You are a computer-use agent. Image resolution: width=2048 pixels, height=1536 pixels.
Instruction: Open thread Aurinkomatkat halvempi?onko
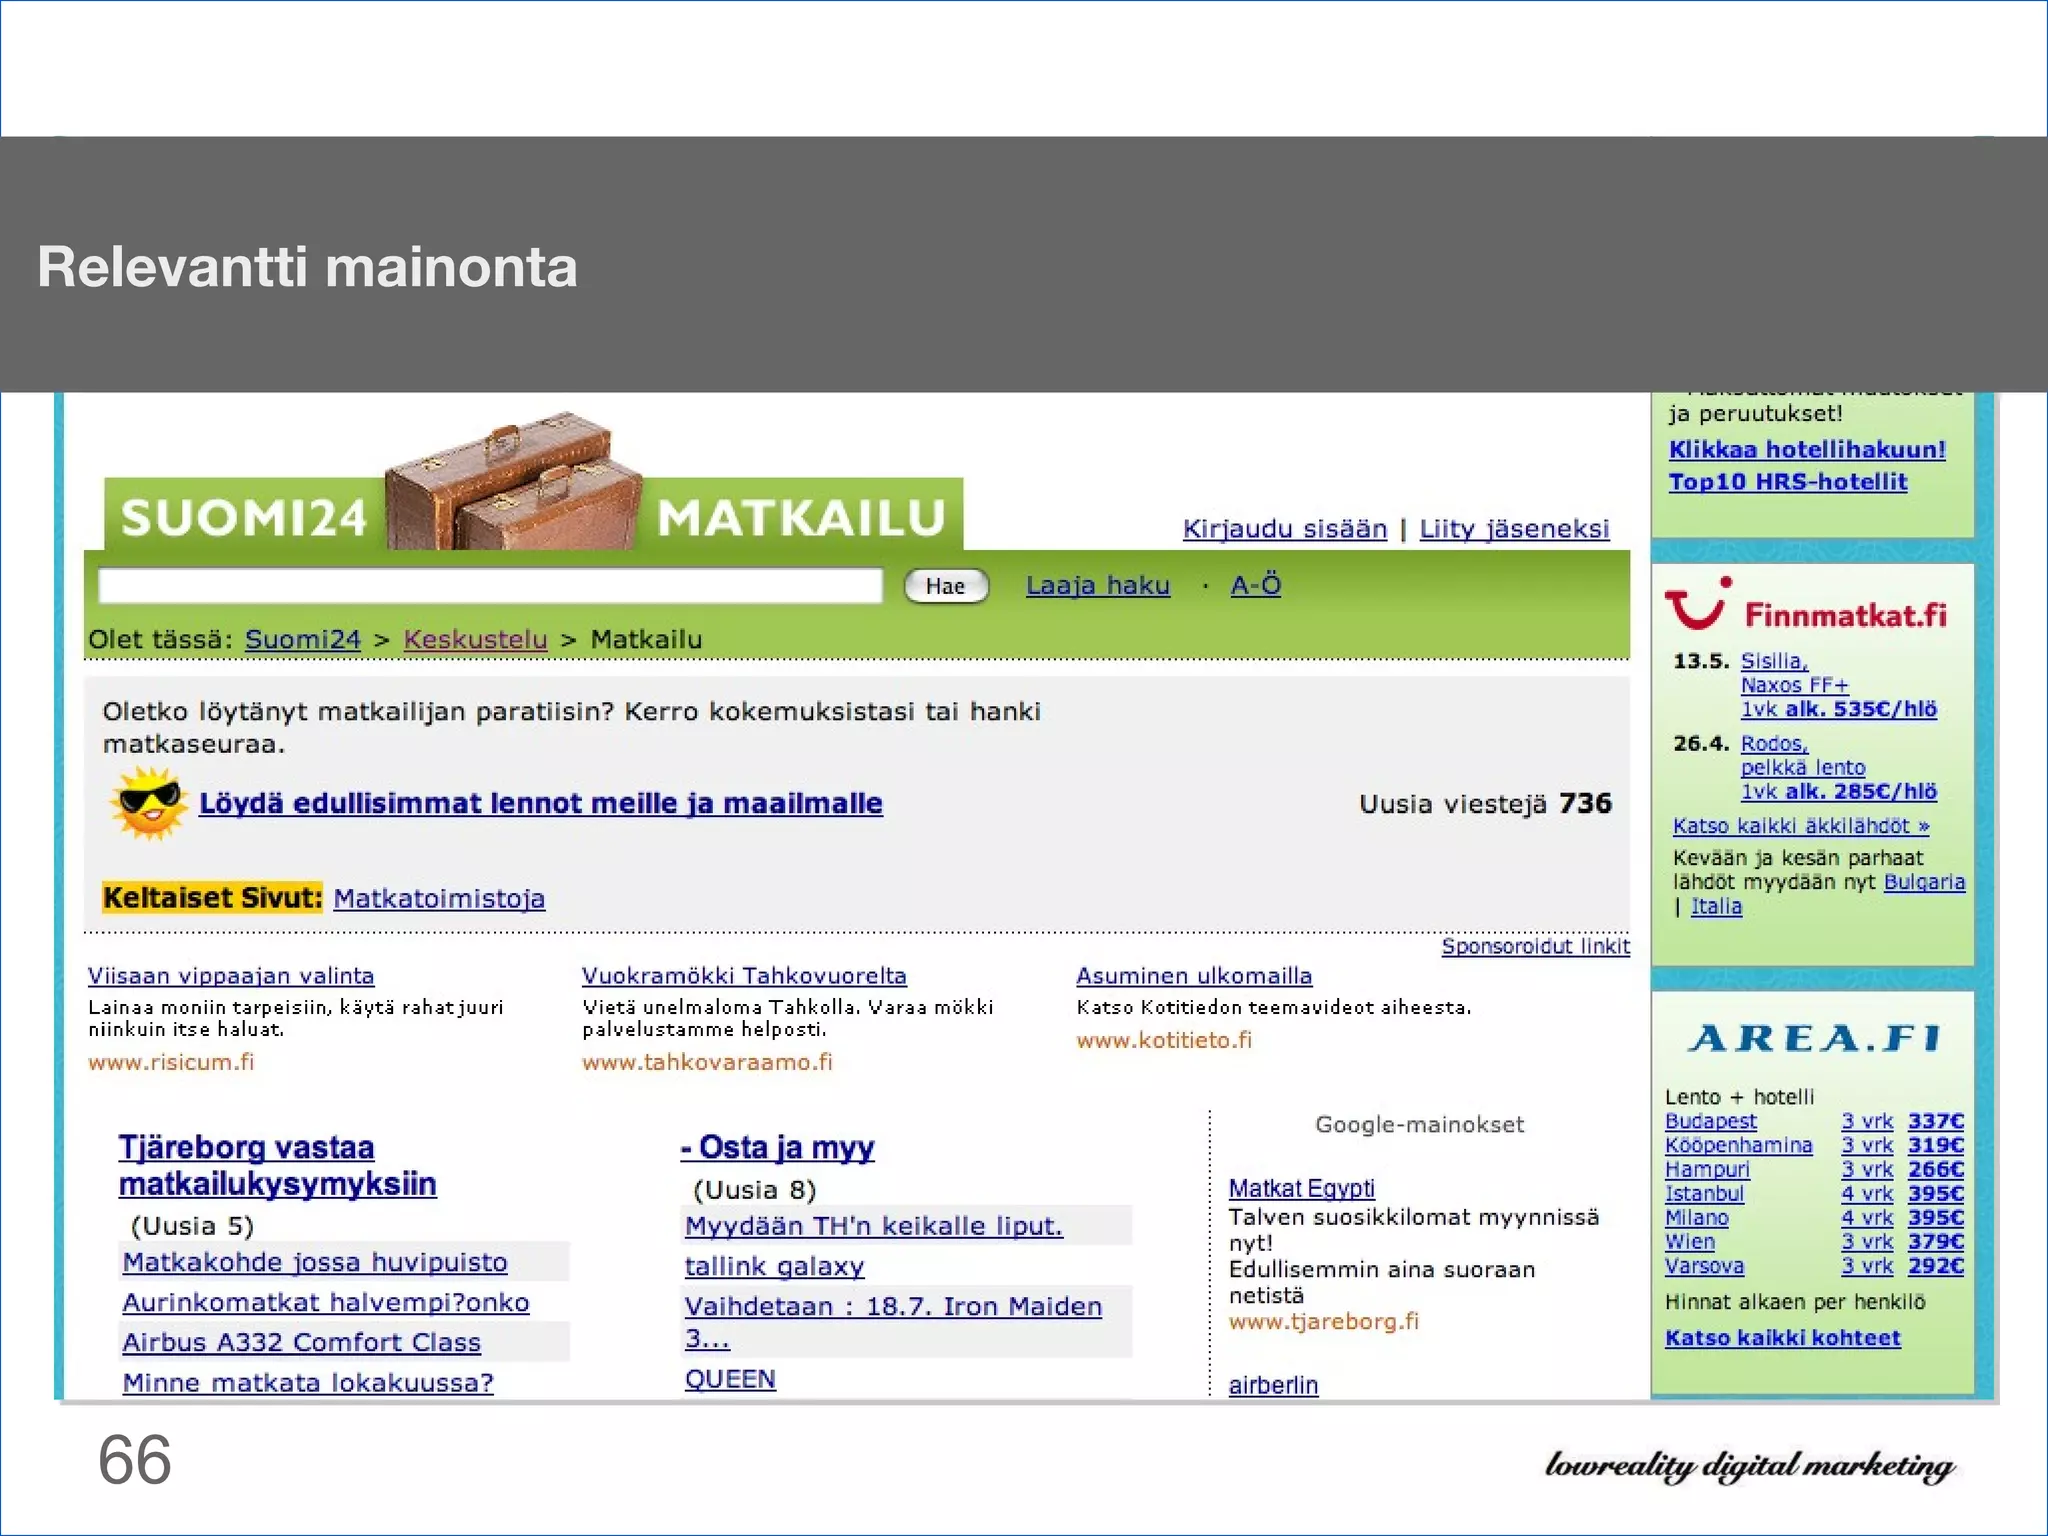[x=326, y=1302]
